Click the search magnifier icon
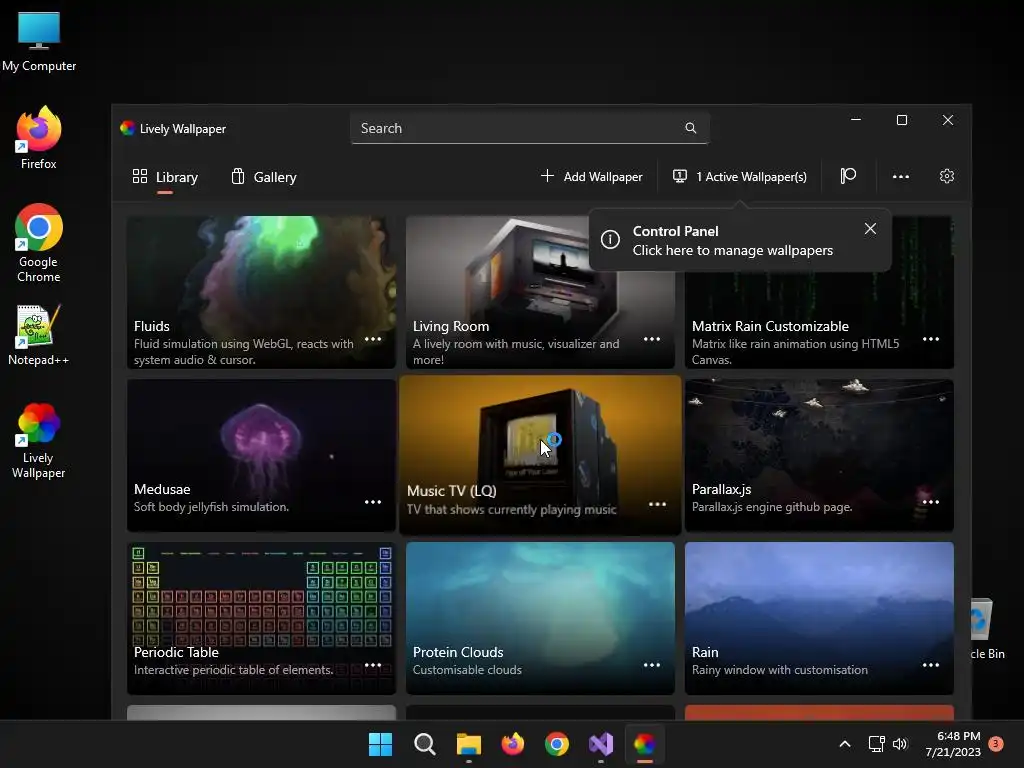 tap(690, 128)
